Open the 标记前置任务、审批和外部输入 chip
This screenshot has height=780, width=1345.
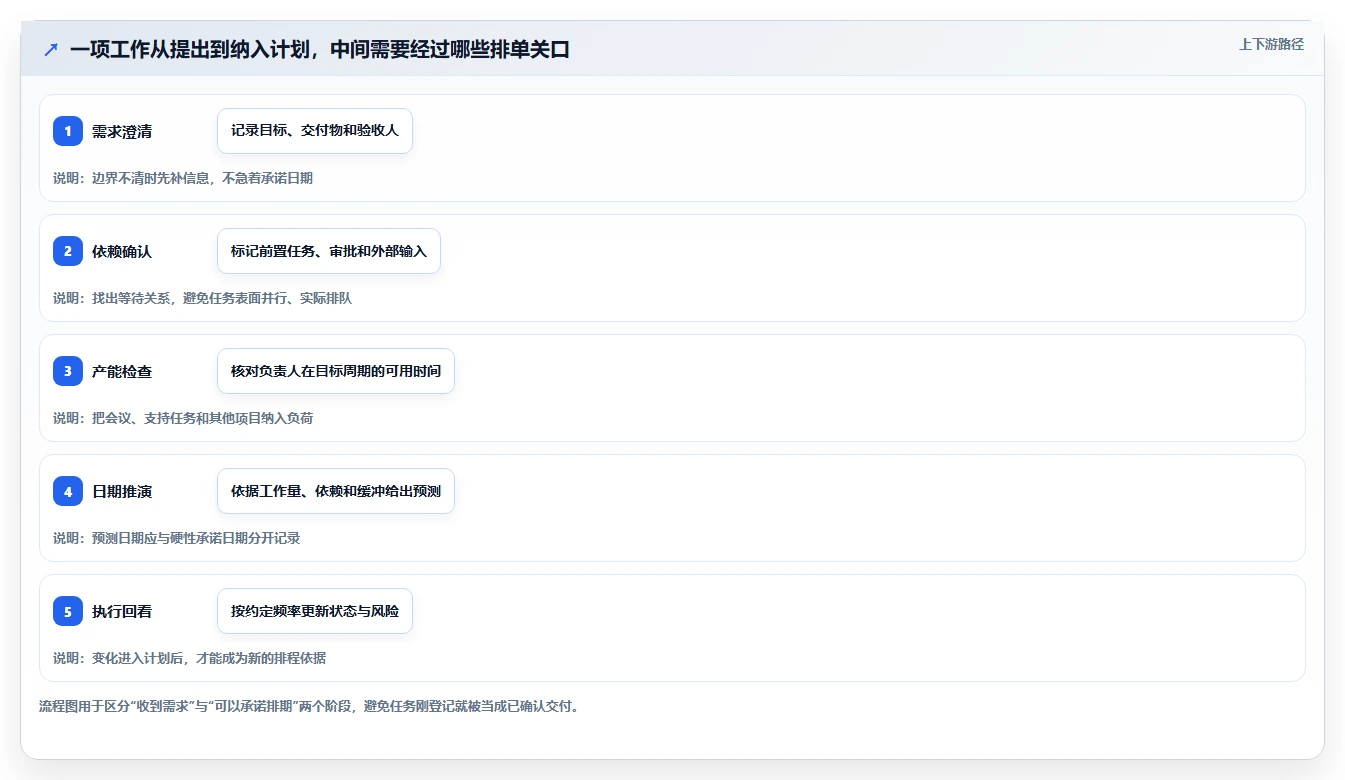click(329, 251)
